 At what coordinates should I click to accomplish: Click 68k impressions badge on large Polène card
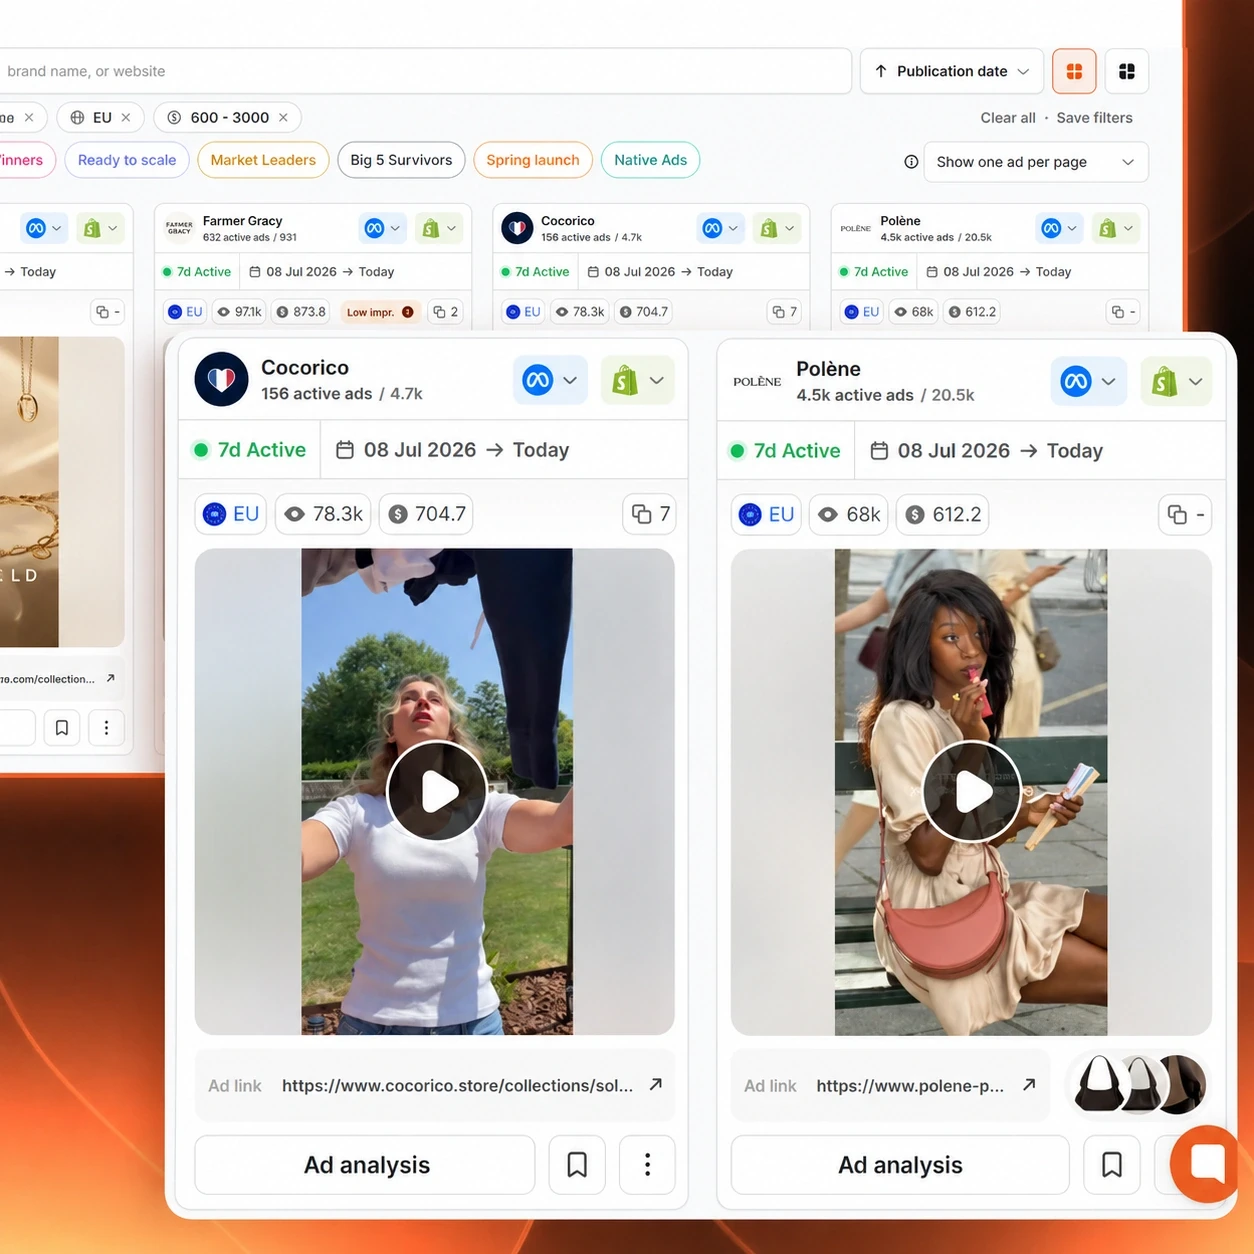848,514
